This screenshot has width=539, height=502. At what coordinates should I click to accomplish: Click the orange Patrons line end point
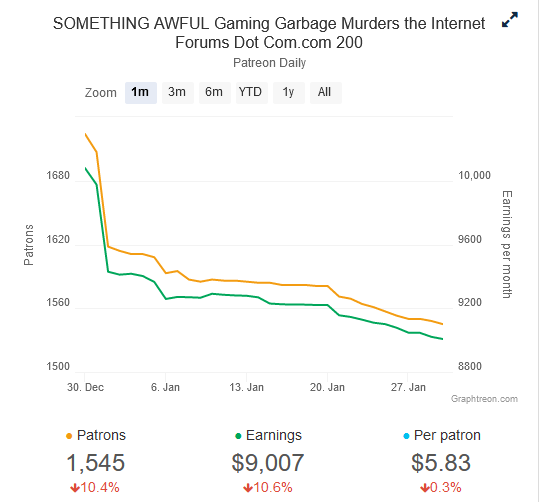(442, 324)
